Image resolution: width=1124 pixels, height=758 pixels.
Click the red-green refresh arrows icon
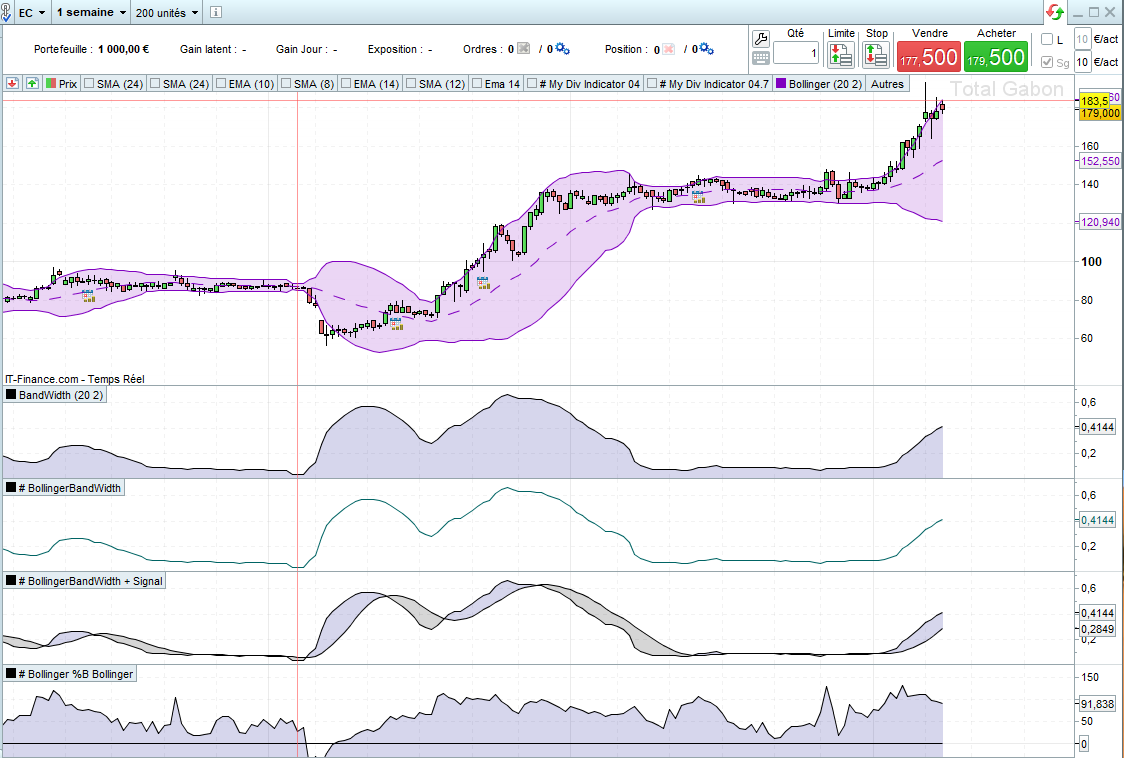pos(1055,12)
